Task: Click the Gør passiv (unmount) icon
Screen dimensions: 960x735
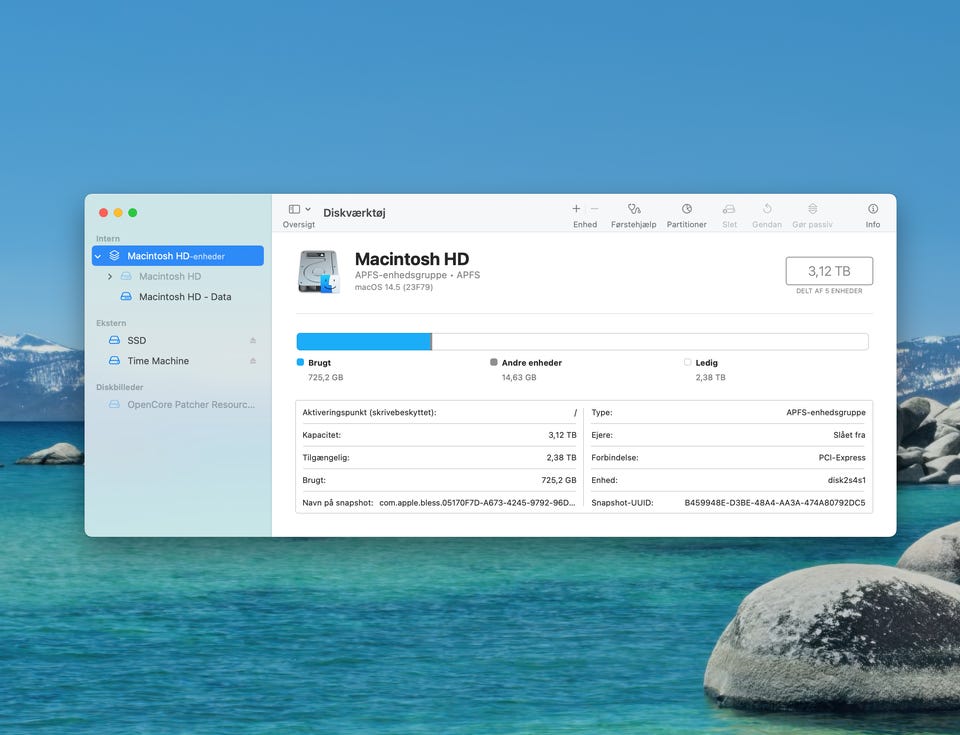Action: coord(812,209)
